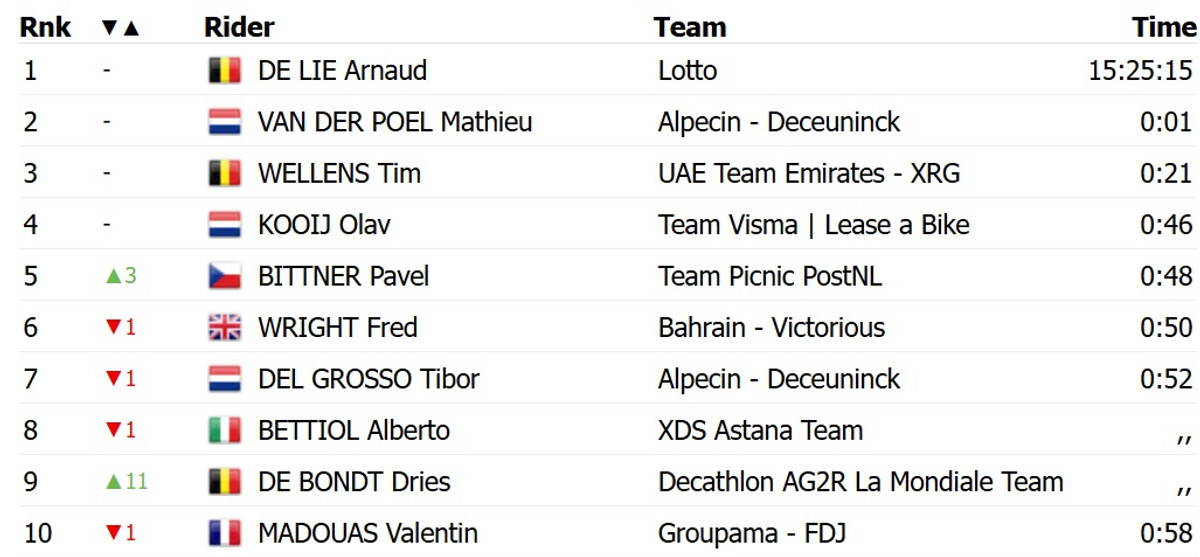Open the Team Visma | Lease a Bike page
Viewport: 1200px width, 557px height.
coord(813,225)
